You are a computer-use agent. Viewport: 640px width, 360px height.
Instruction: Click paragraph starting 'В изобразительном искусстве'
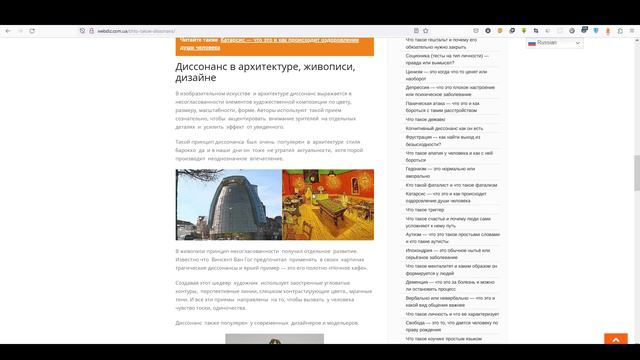pyautogui.click(x=266, y=110)
